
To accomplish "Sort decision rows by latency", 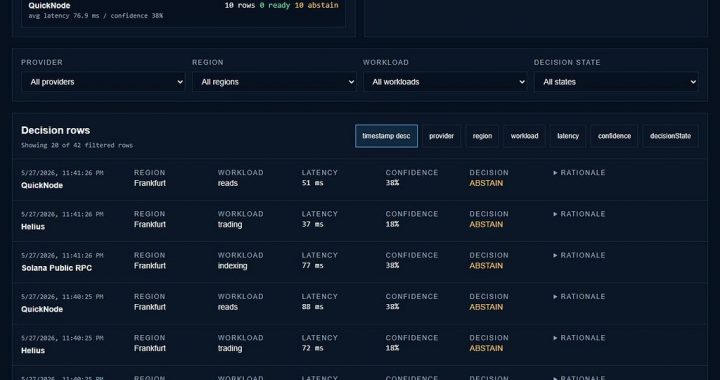I will (568, 136).
